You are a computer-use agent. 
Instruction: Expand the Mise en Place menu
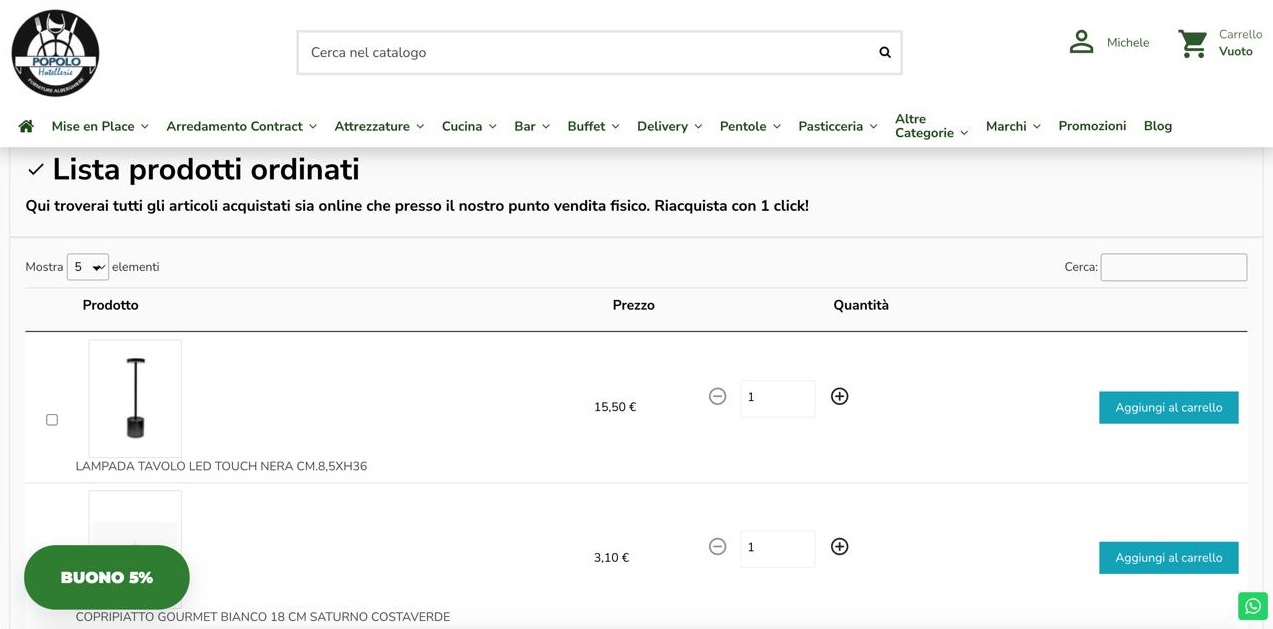click(x=100, y=126)
